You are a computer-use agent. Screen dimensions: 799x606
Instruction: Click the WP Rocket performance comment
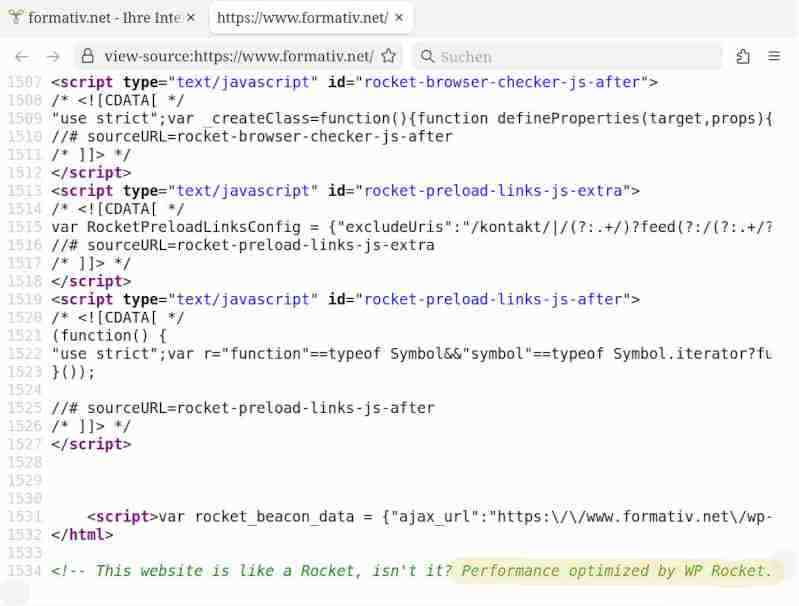click(x=412, y=571)
